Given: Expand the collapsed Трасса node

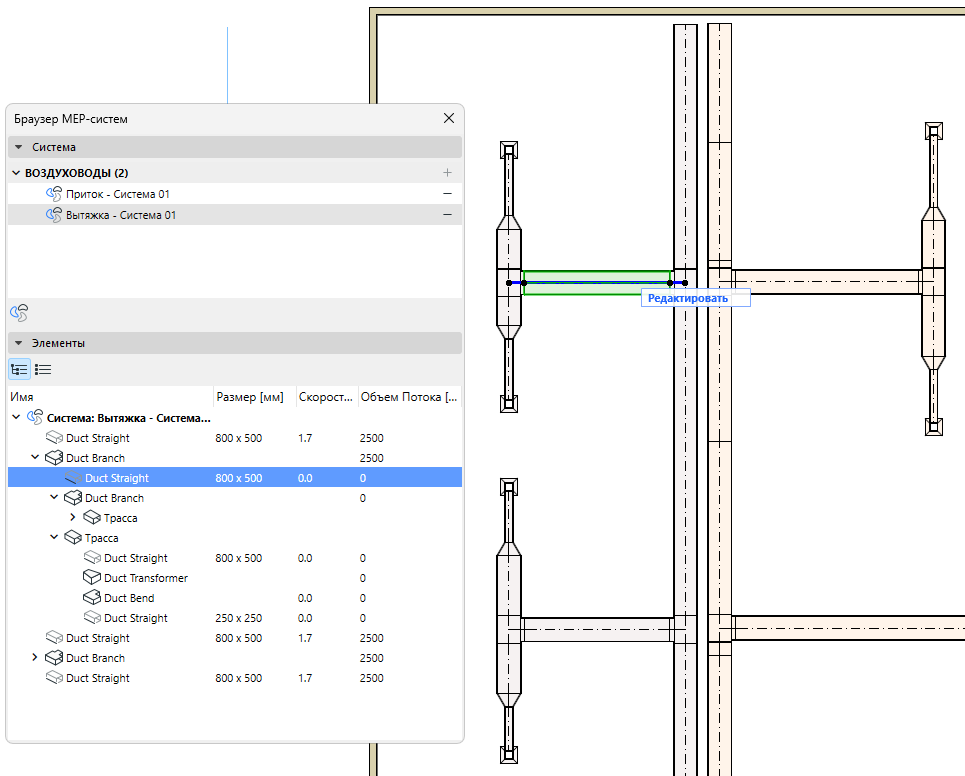Looking at the screenshot, I should click(73, 518).
